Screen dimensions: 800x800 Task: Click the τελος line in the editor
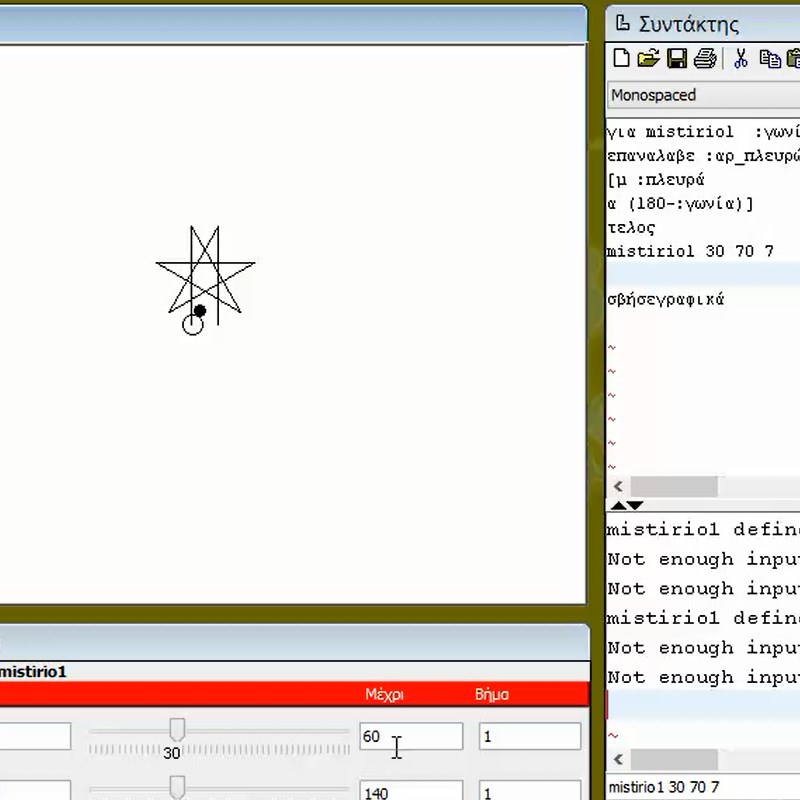631,228
